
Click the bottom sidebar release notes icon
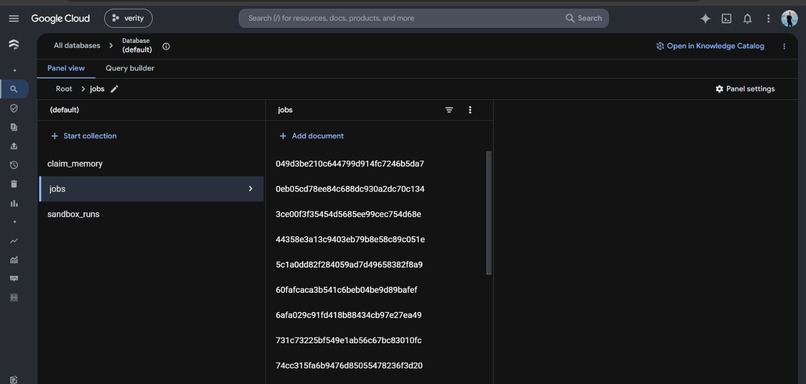click(x=14, y=379)
